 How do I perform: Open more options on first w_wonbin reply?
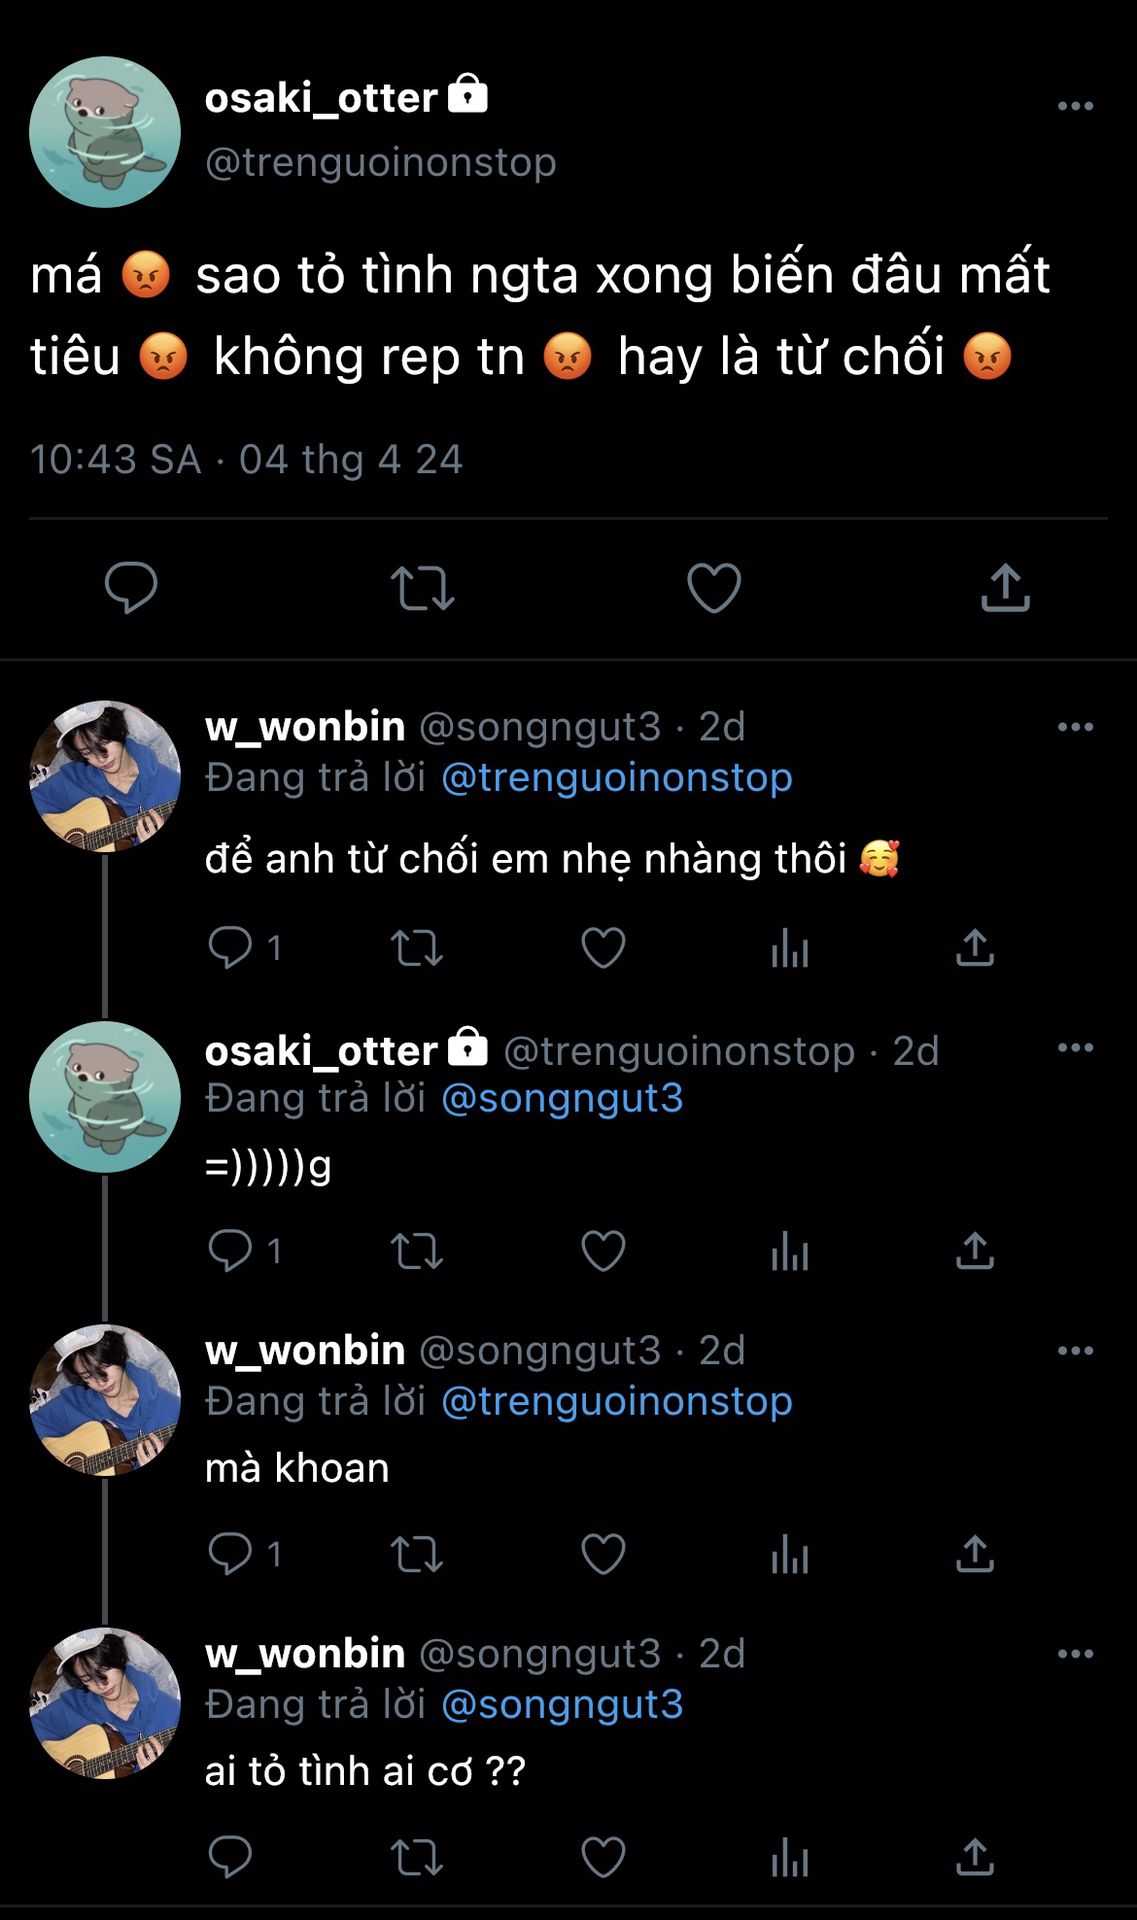click(x=1075, y=727)
